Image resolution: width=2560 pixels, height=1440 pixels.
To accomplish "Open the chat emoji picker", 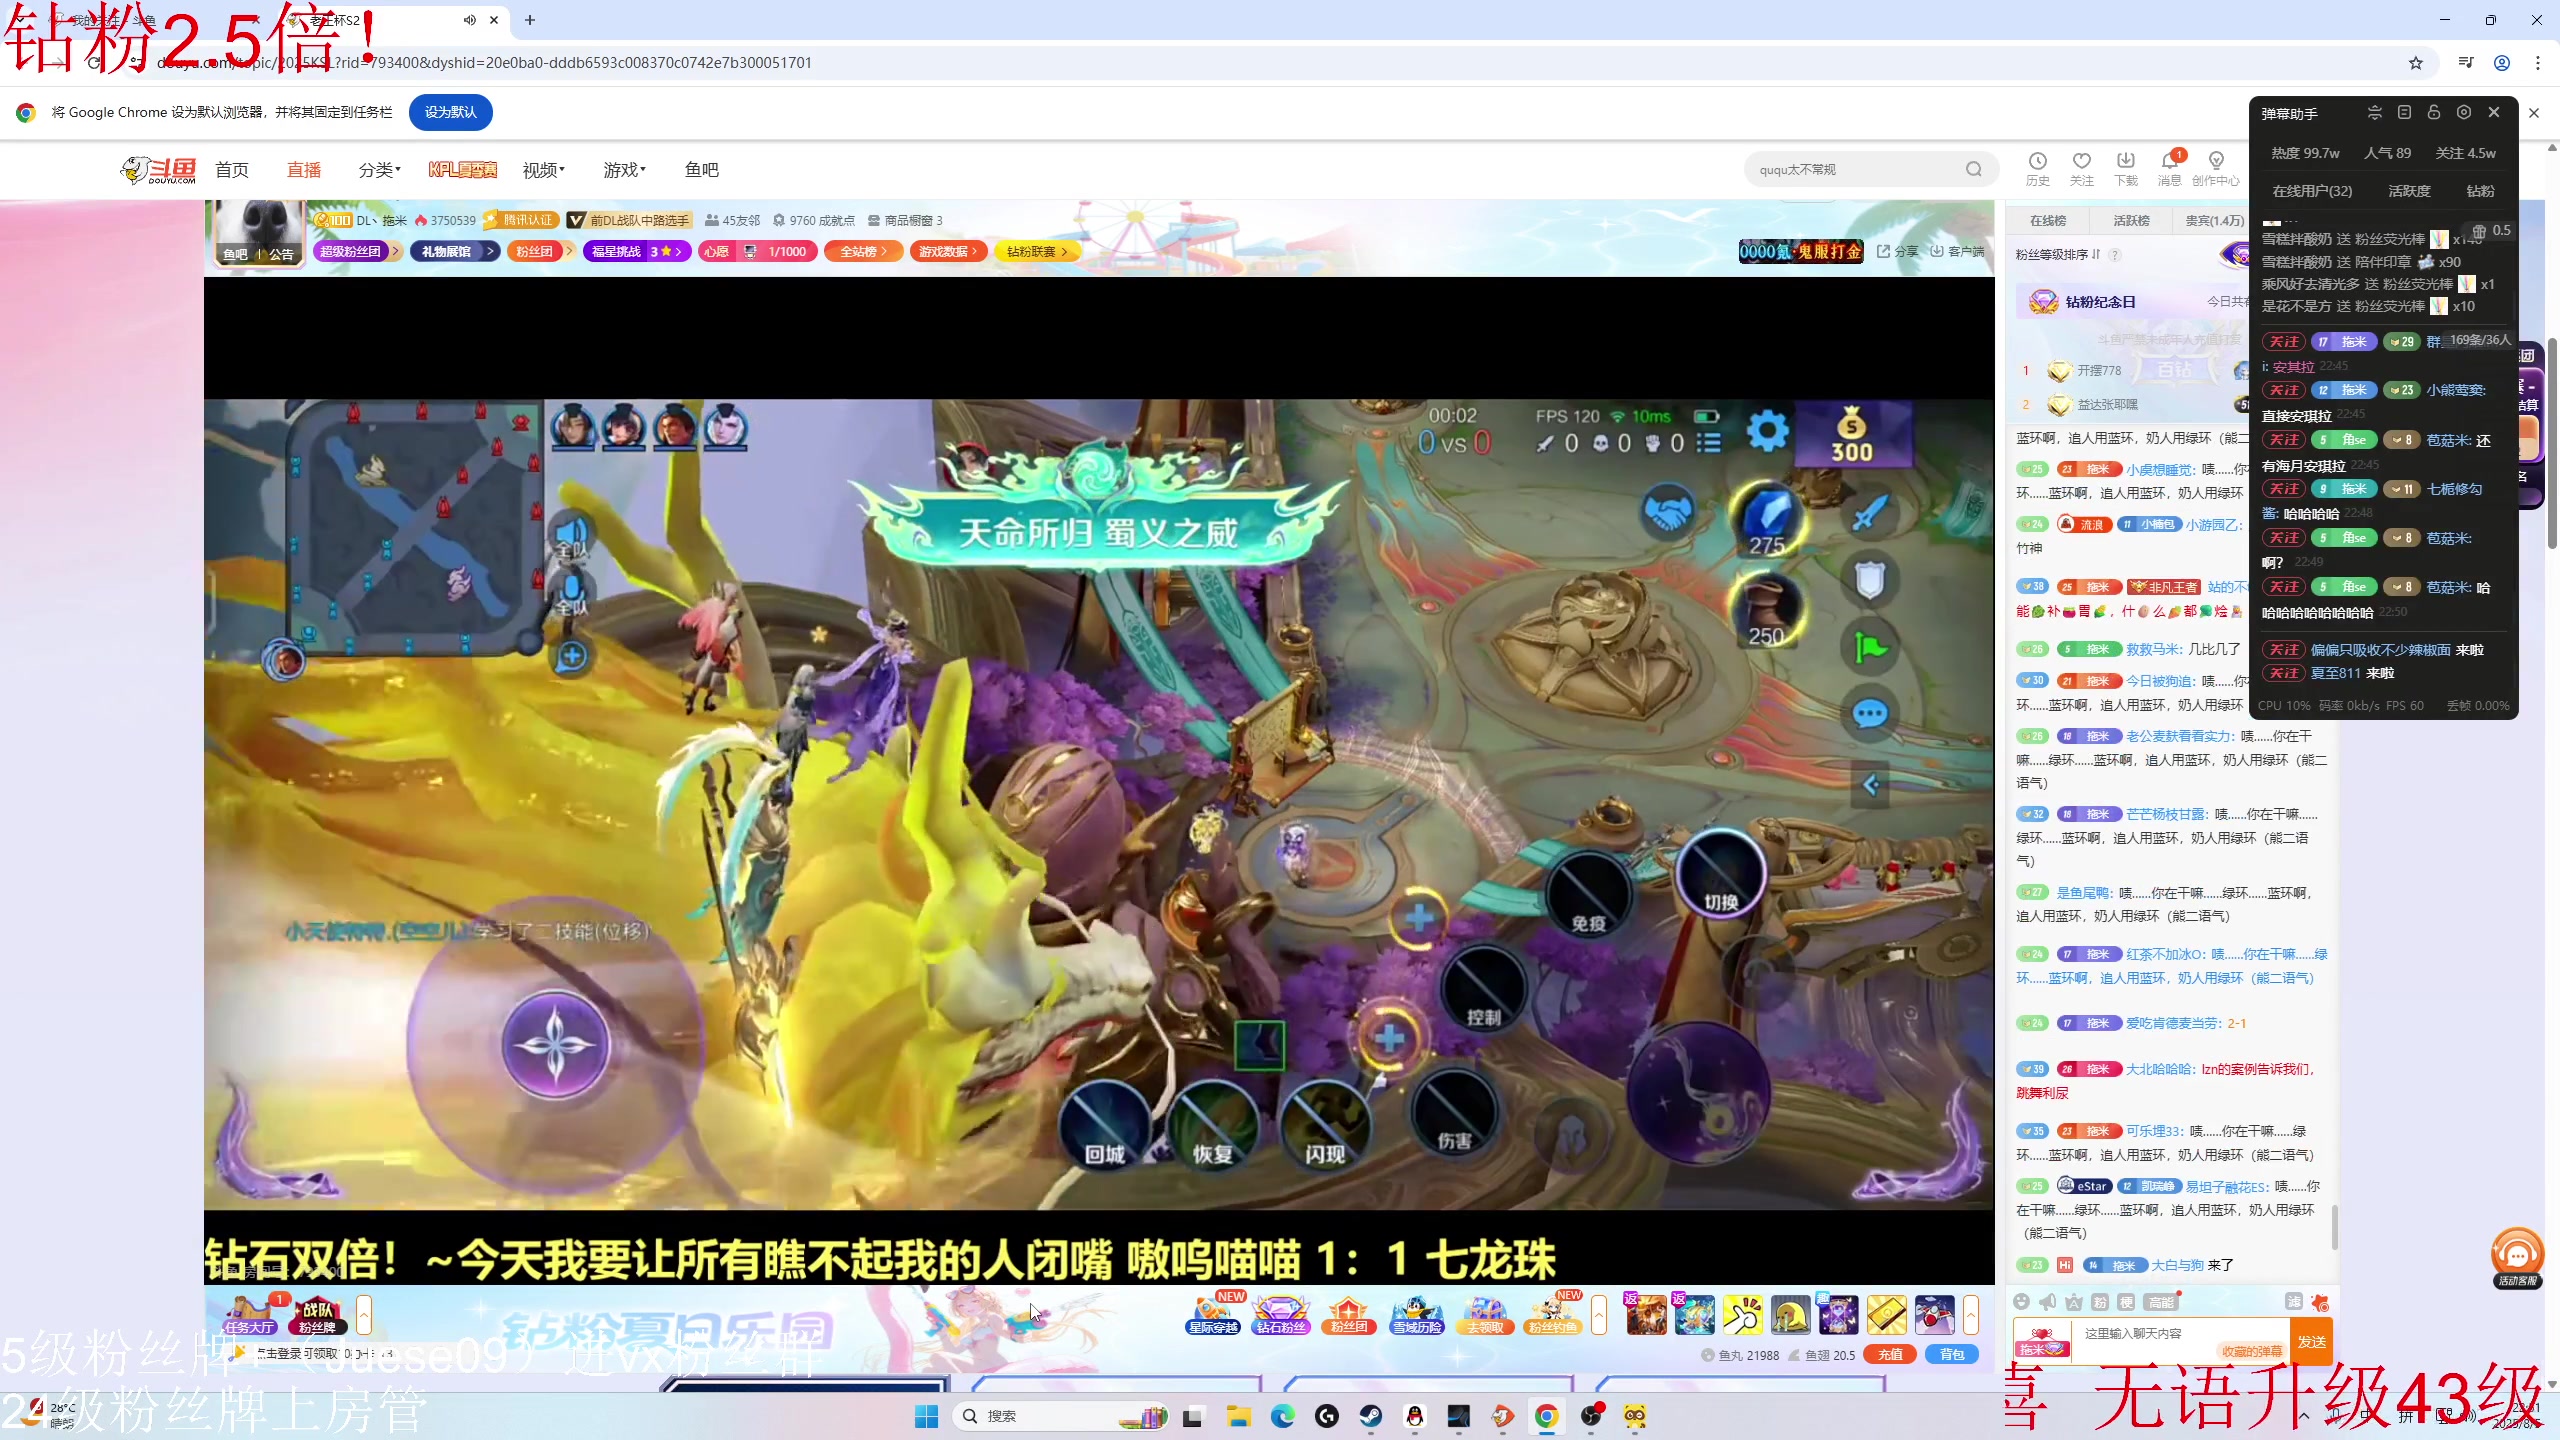I will coord(2022,1302).
